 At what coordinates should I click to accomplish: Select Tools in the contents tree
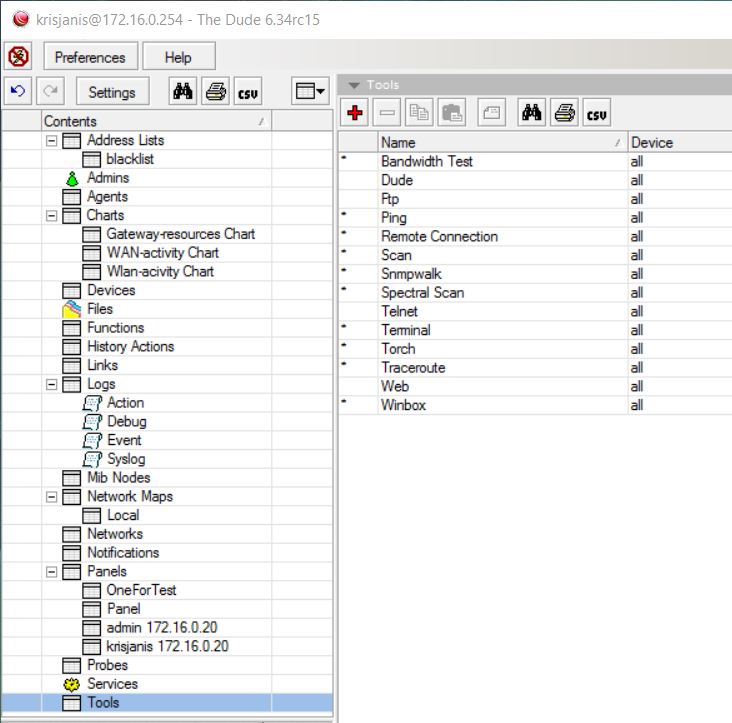[103, 702]
